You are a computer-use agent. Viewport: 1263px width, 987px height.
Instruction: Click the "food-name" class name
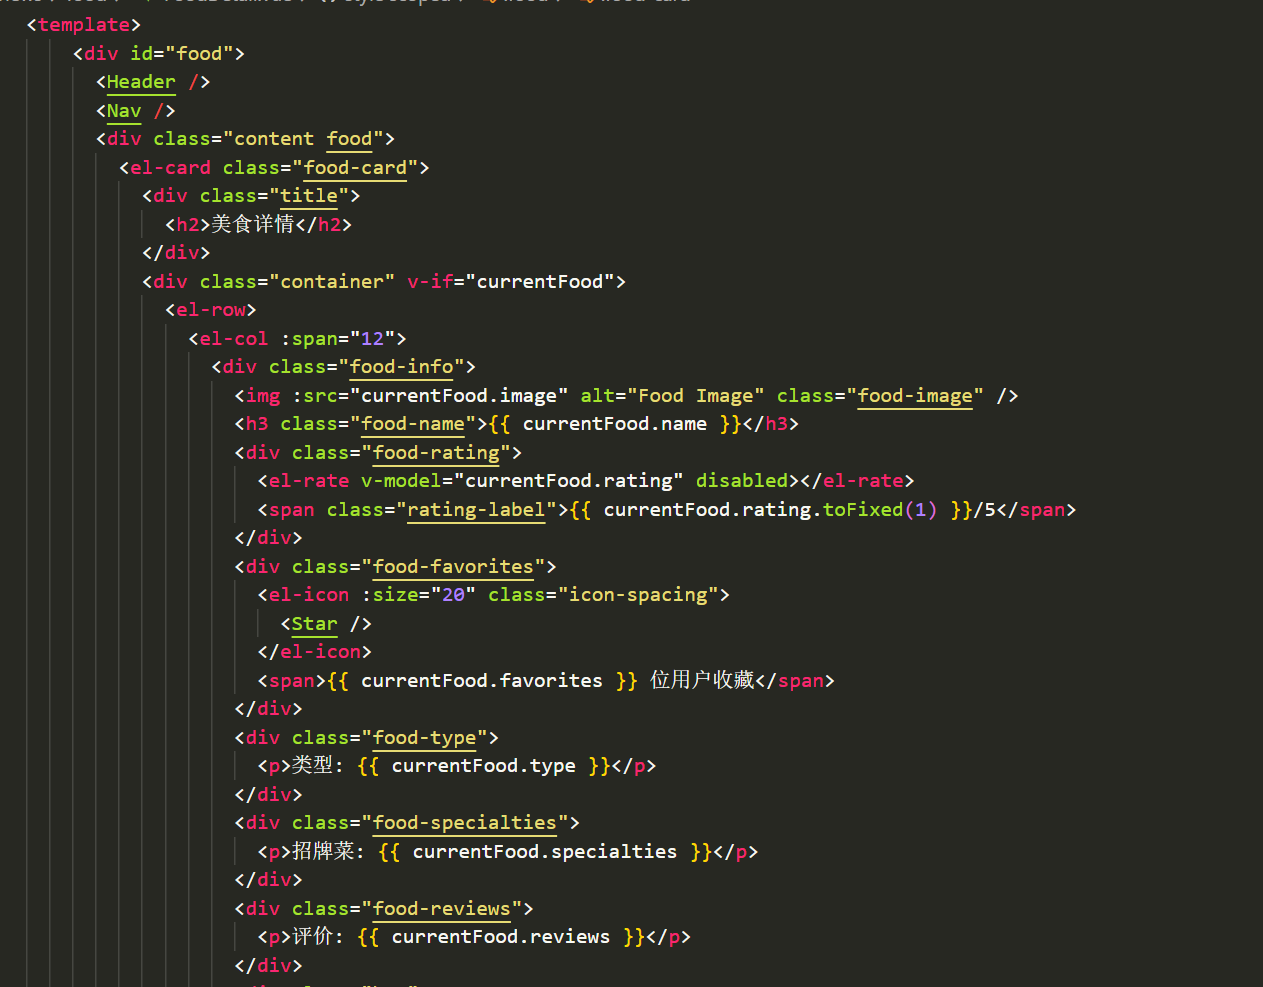click(x=413, y=424)
